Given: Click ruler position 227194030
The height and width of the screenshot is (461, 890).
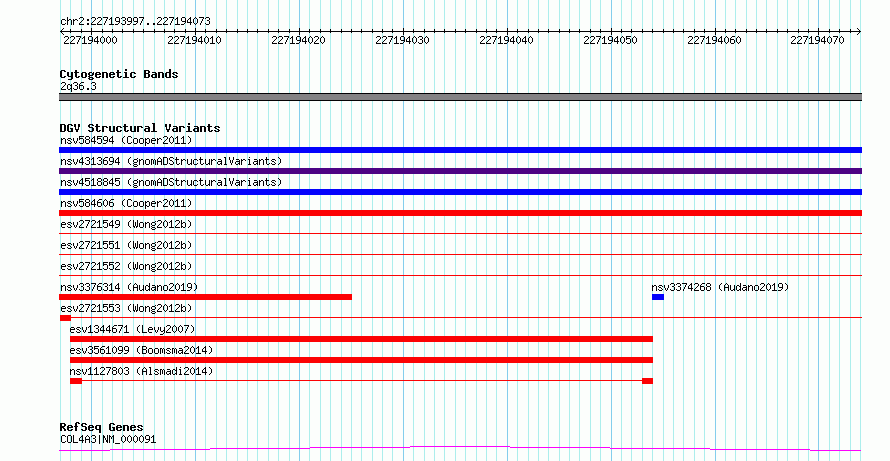Looking at the screenshot, I should click(402, 40).
